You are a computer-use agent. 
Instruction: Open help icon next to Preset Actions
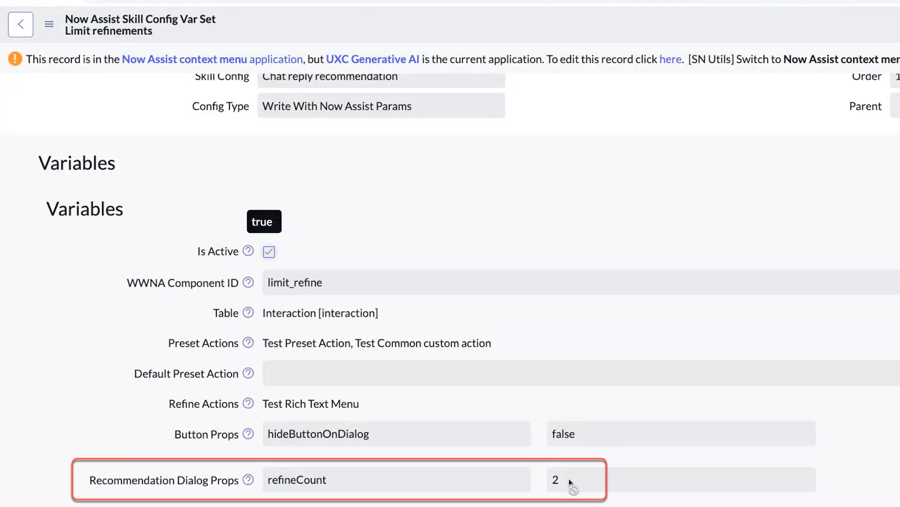point(248,343)
